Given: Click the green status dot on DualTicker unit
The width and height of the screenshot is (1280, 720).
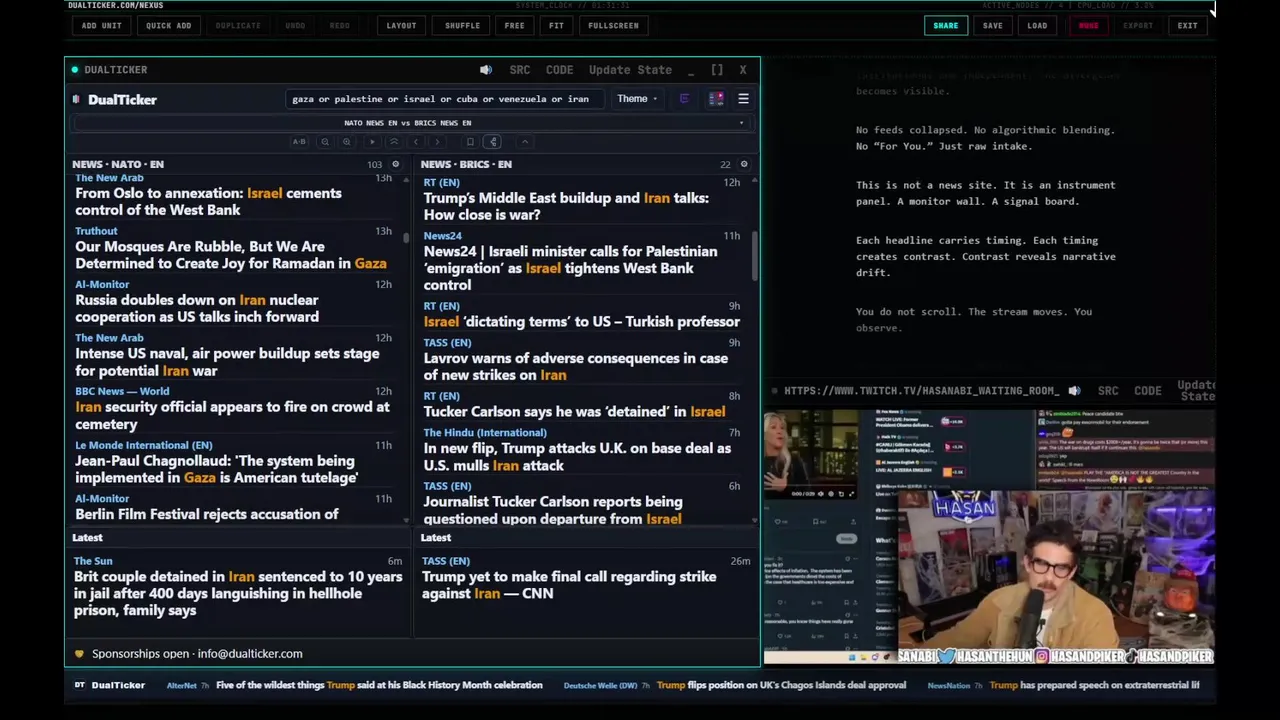Looking at the screenshot, I should point(75,70).
